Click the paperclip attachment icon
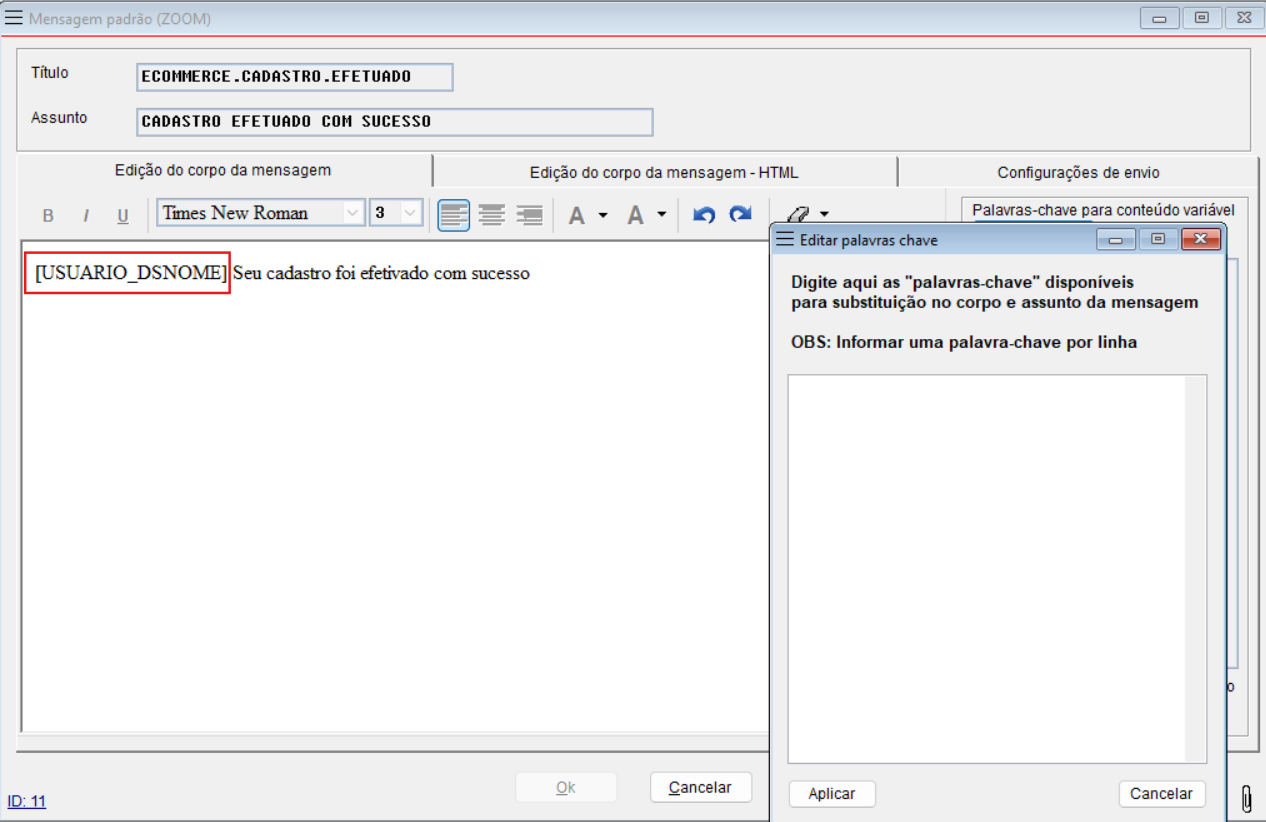 (x=1246, y=798)
